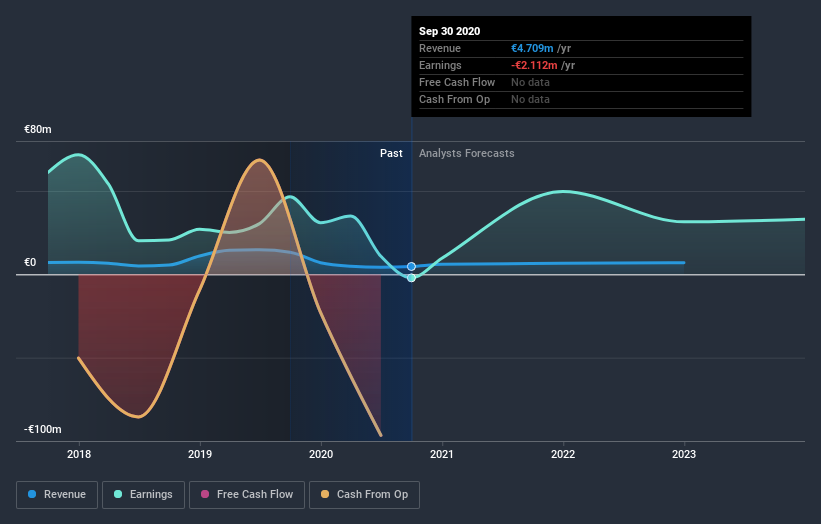The image size is (821, 524).
Task: Click the orange Cash From Op dot
Action: (325, 494)
